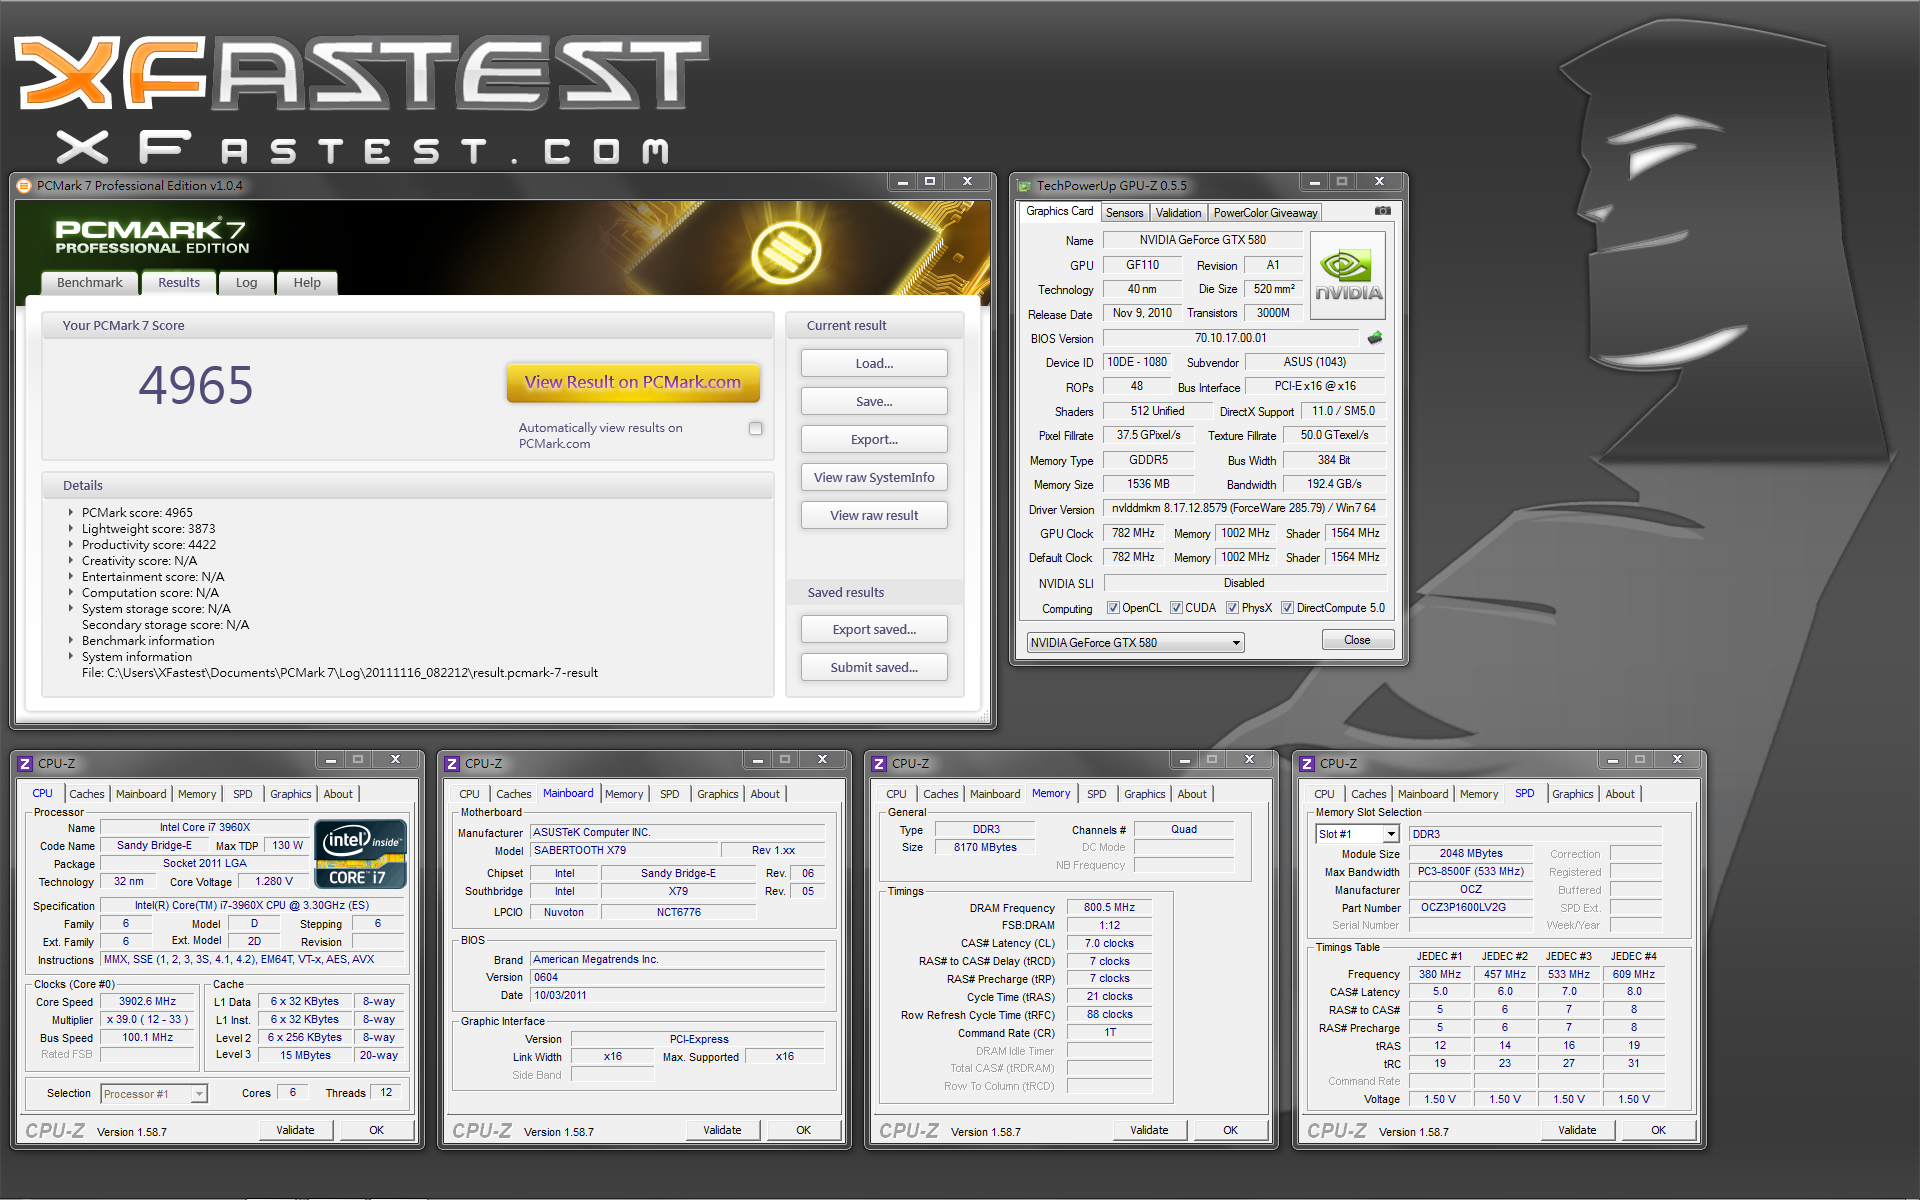Expand the Lightweight score detail row
1920x1200 pixels.
pos(71,528)
